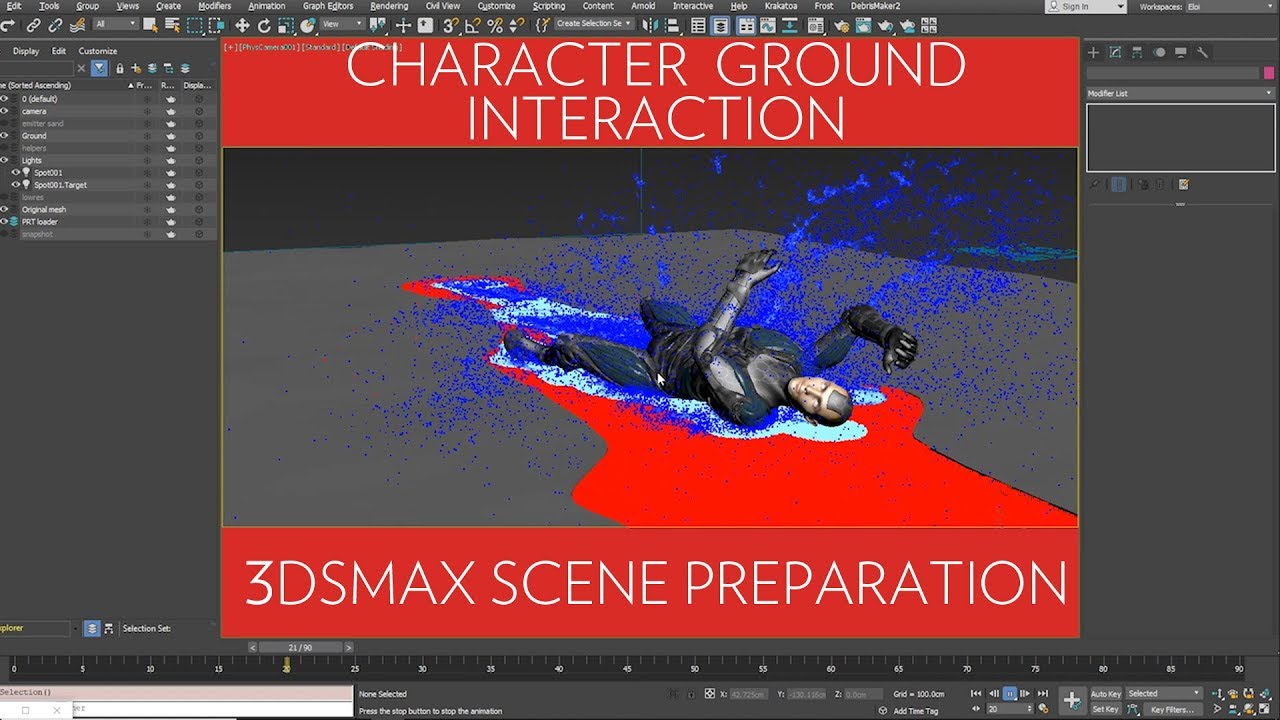Open the Krakatoa menu

pyautogui.click(x=781, y=6)
